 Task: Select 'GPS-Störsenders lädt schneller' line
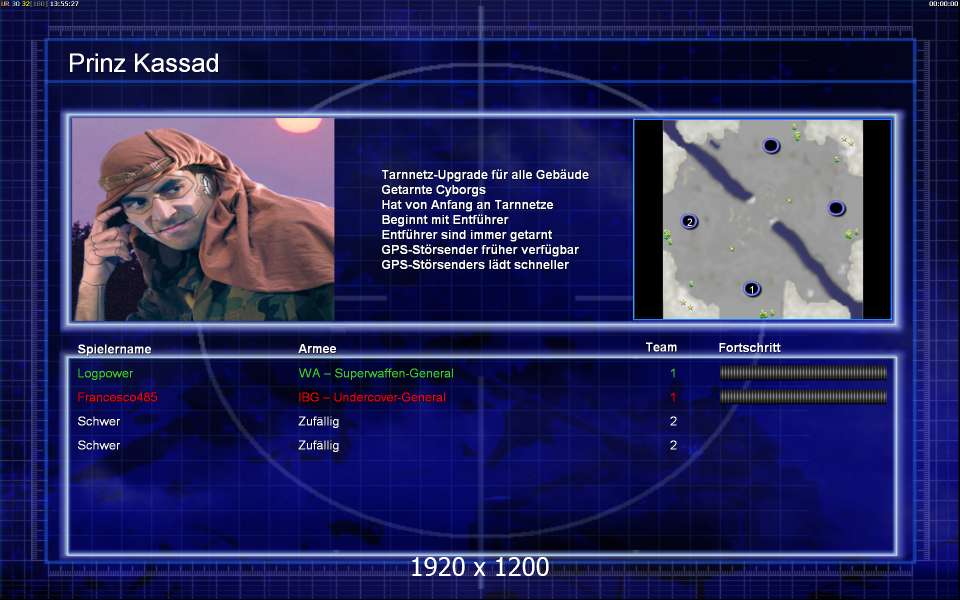[475, 264]
